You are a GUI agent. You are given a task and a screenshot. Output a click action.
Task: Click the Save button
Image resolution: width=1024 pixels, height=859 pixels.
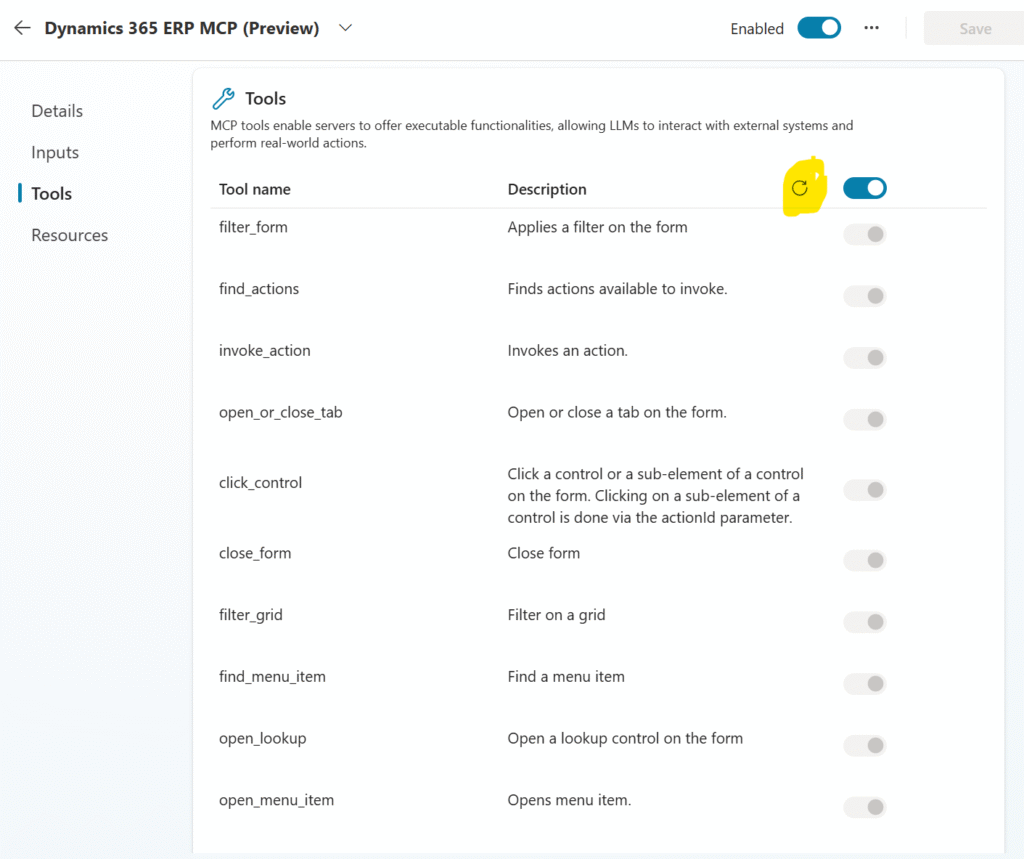click(974, 29)
